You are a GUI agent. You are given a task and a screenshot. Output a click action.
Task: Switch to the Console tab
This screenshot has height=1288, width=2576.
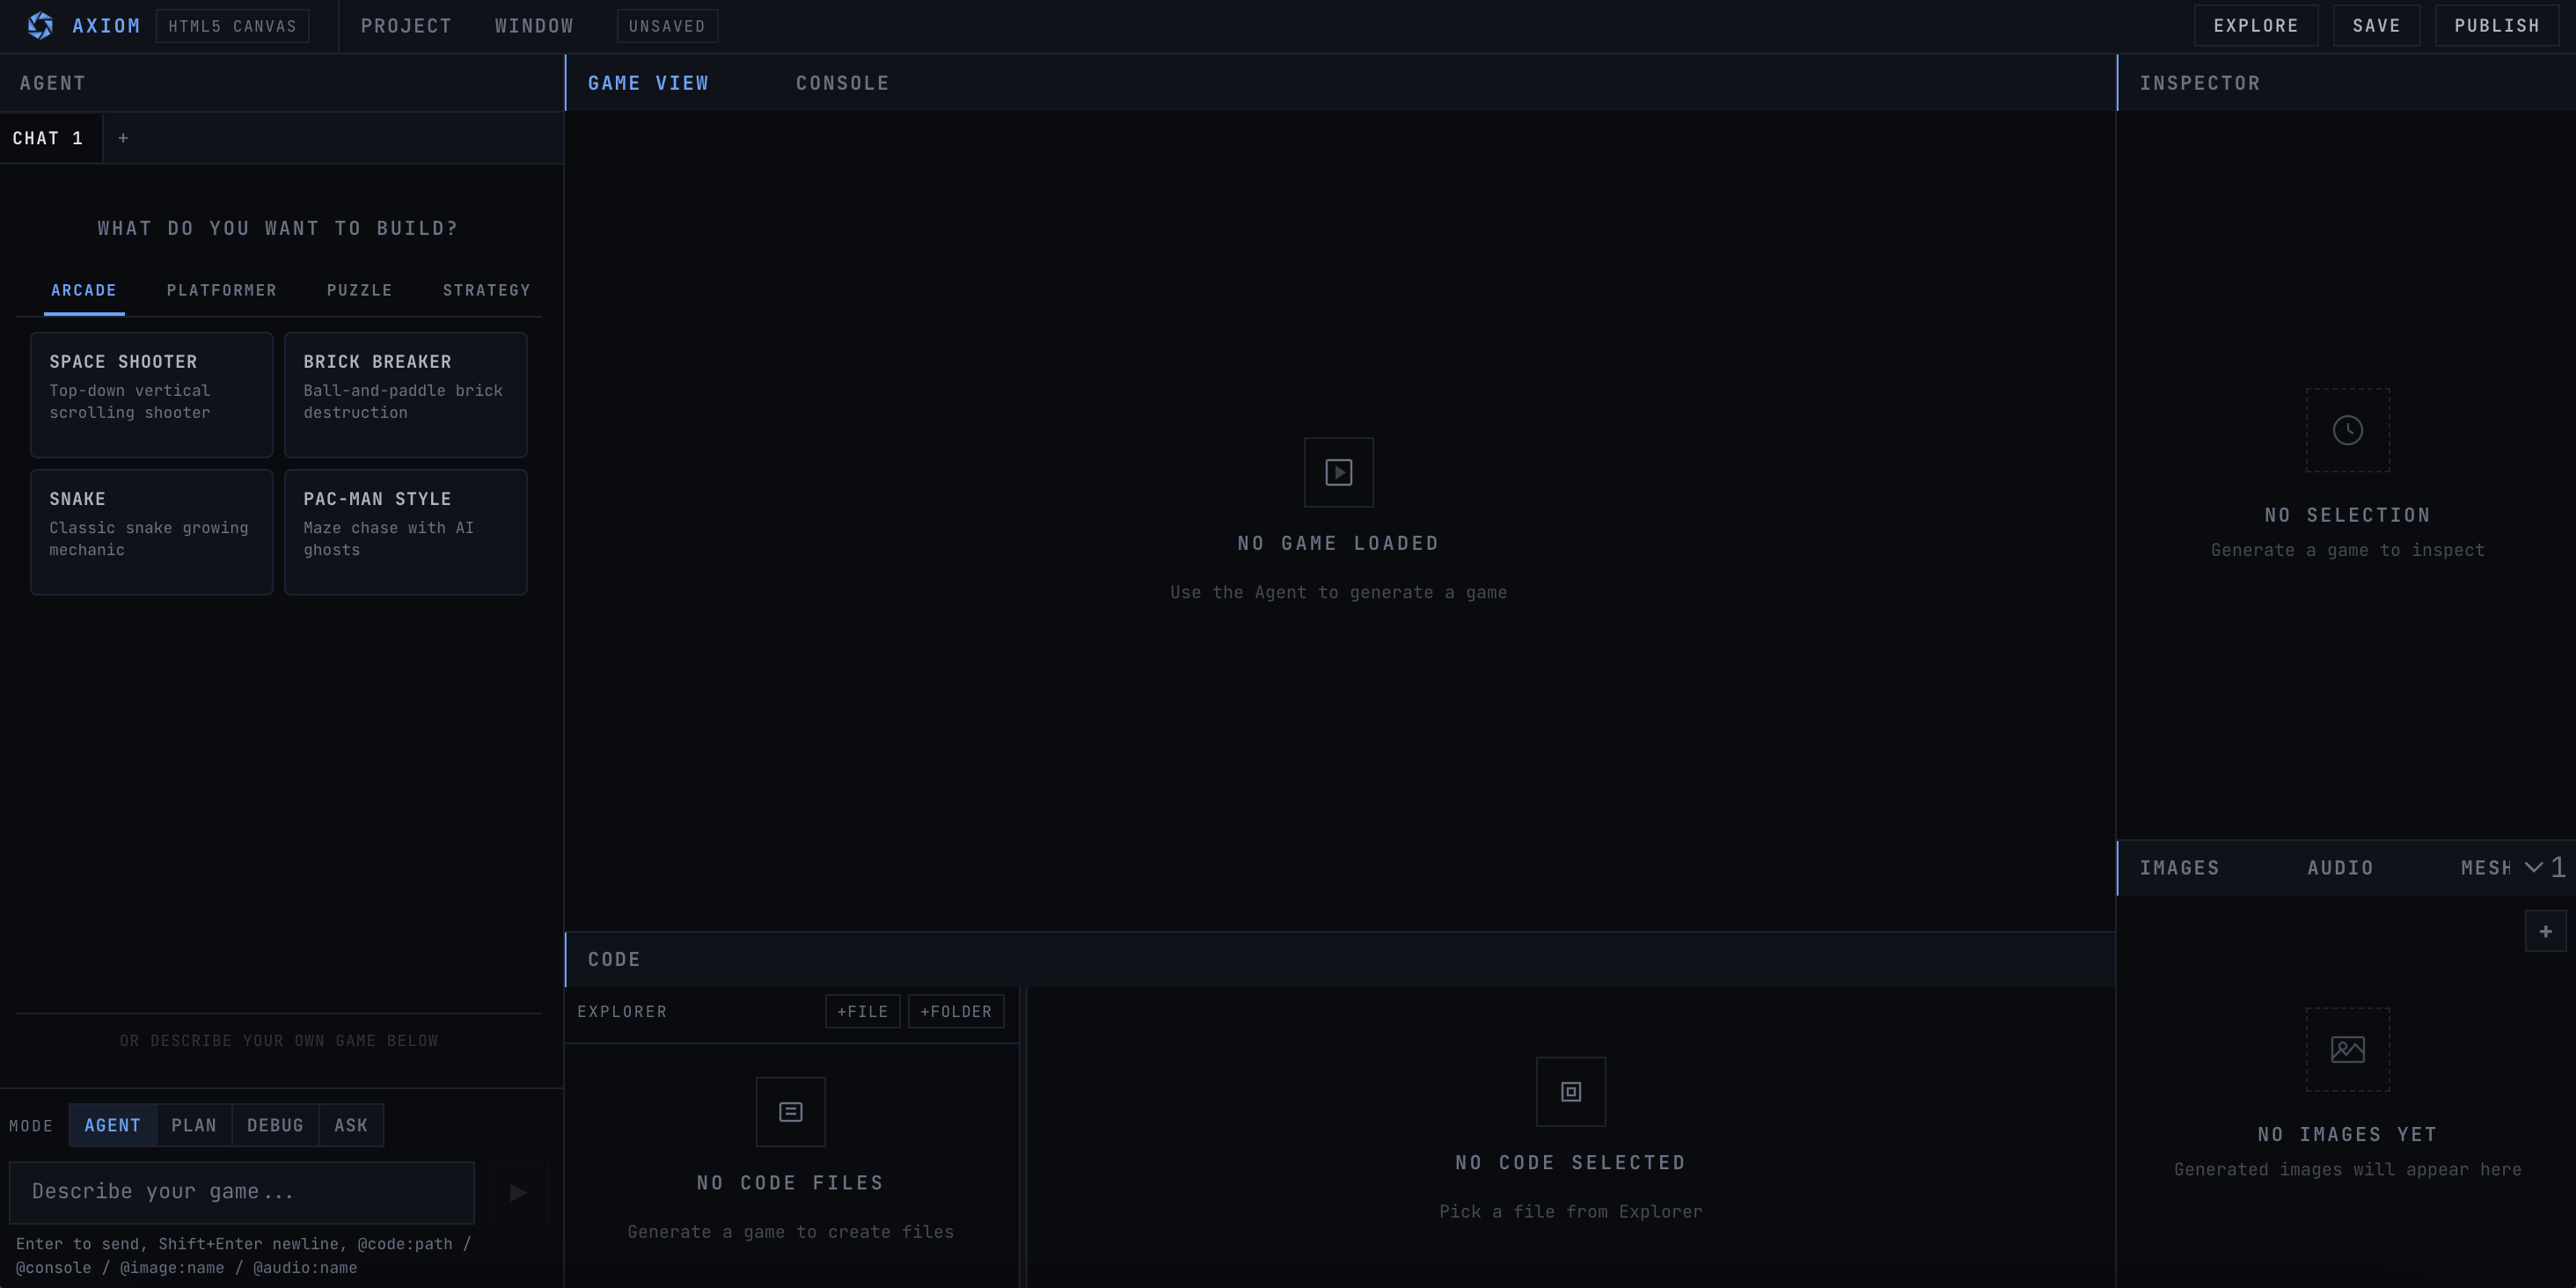pyautogui.click(x=842, y=83)
